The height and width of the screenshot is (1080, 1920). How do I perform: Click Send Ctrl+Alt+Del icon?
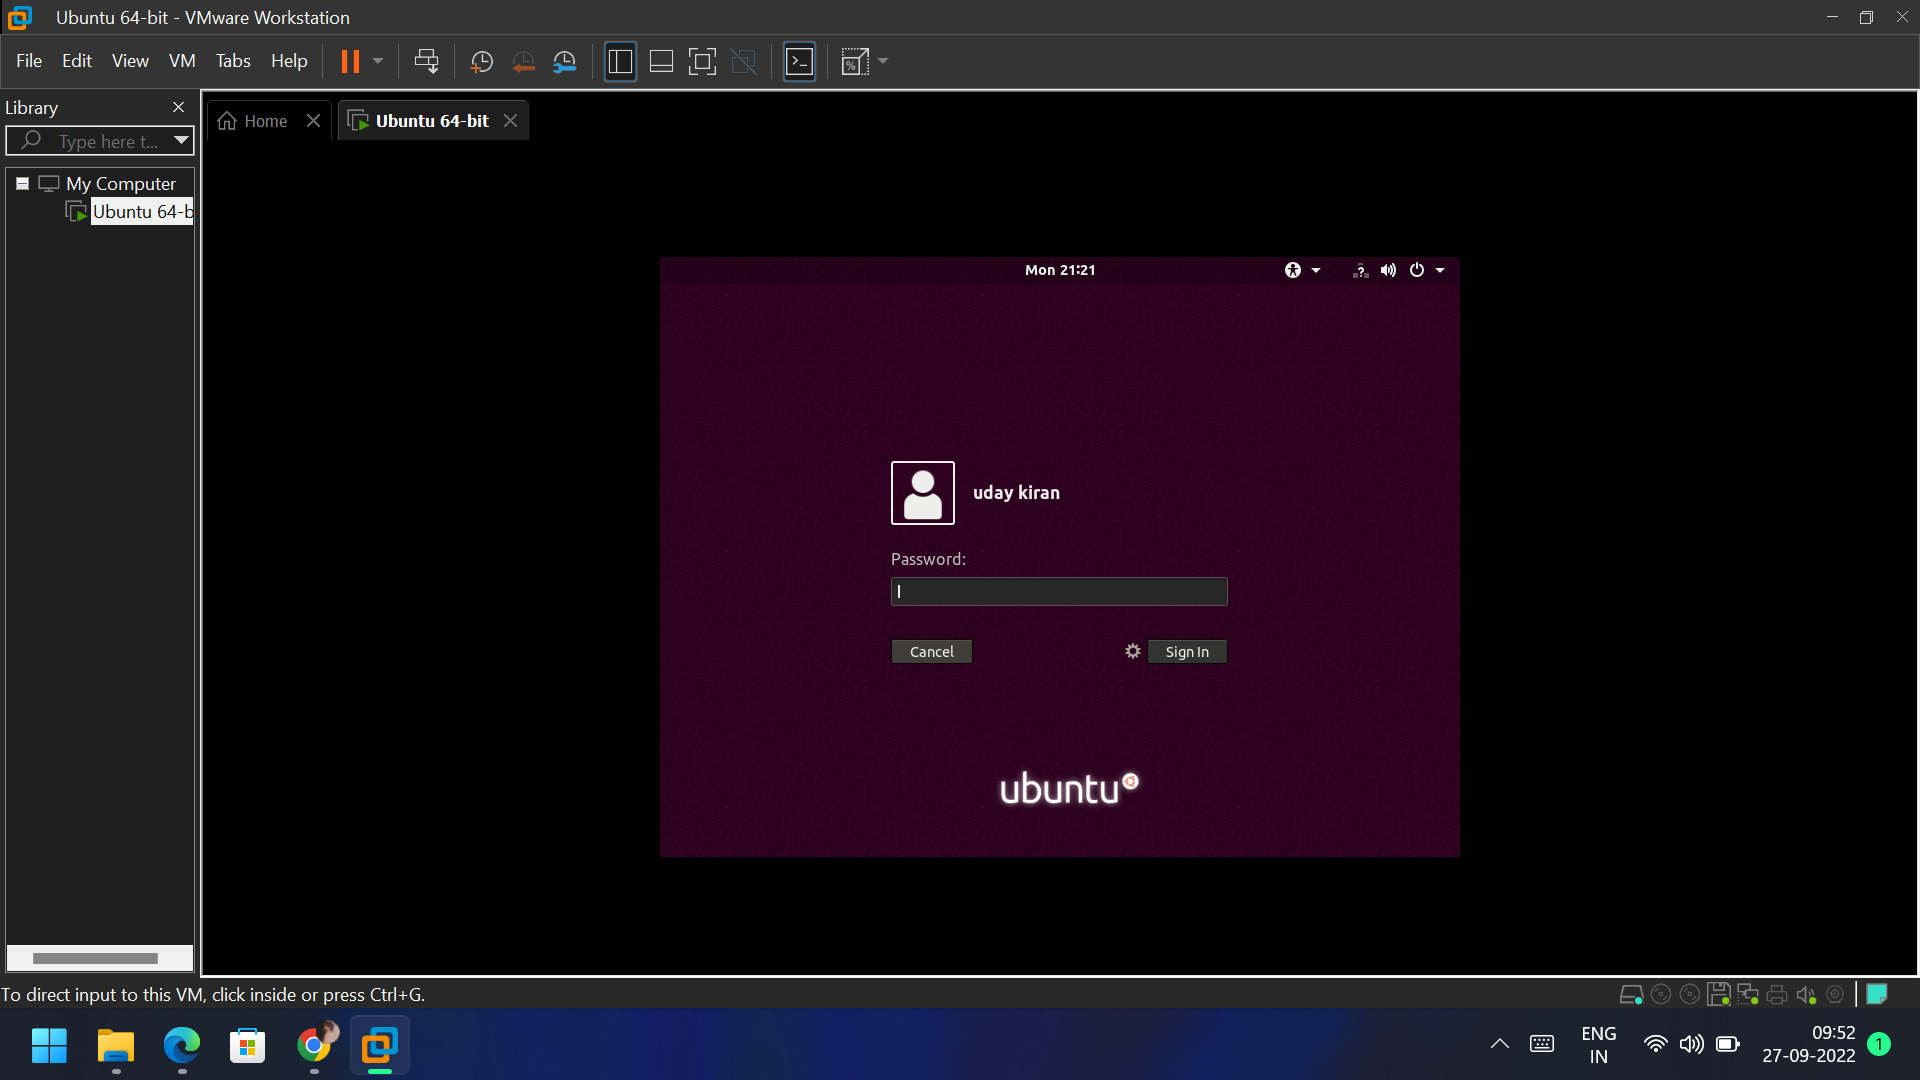pyautogui.click(x=426, y=62)
